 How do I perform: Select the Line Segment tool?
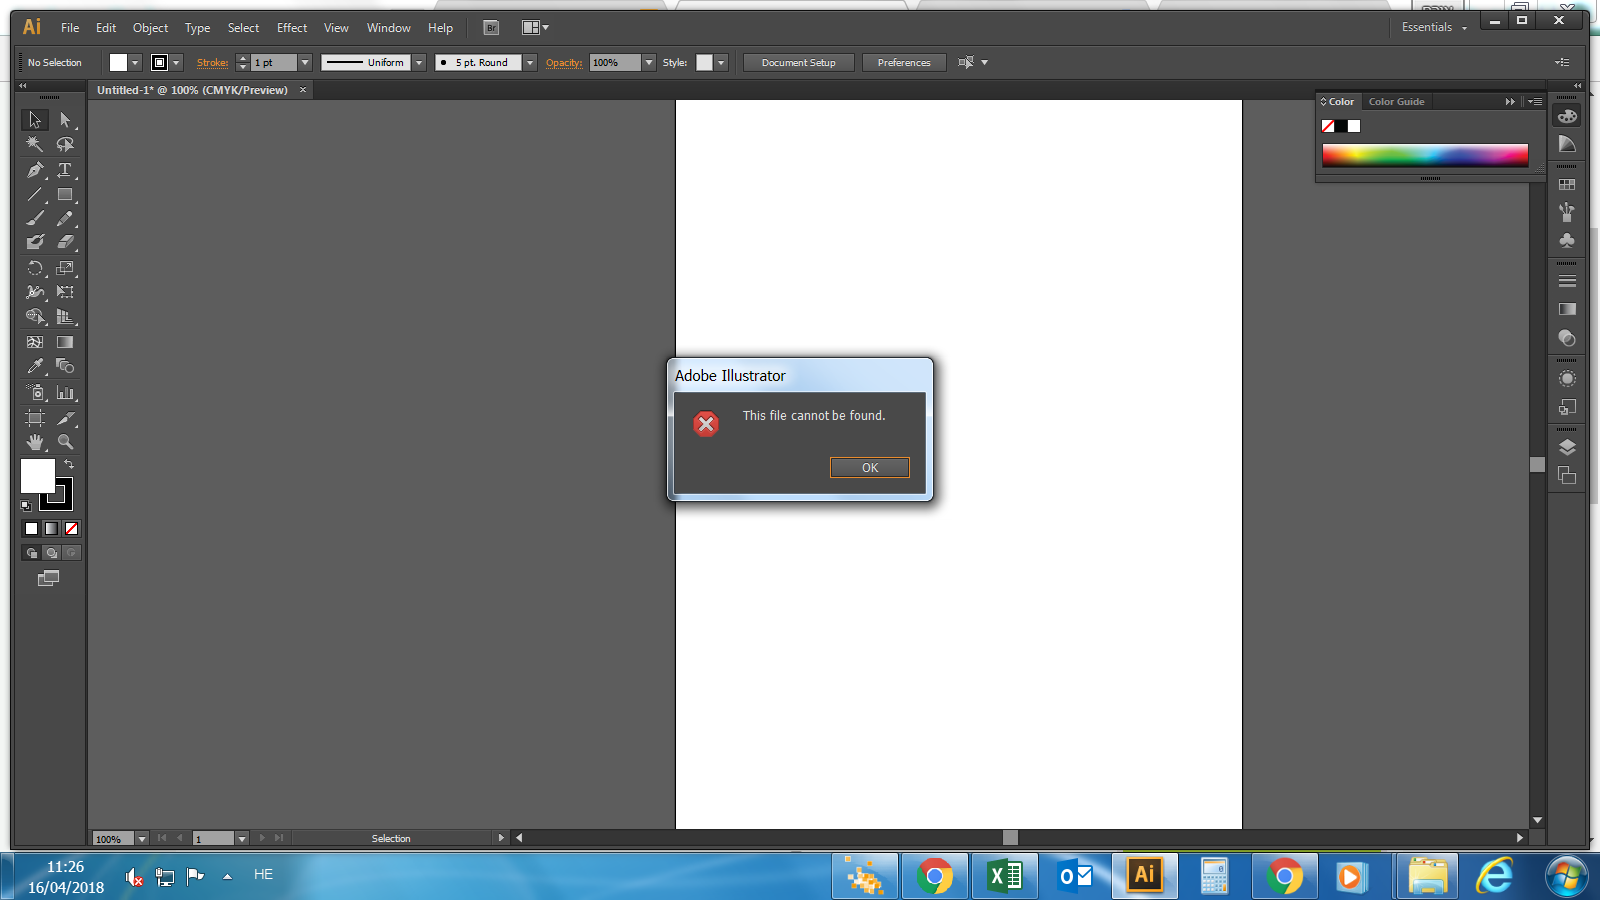(35, 195)
